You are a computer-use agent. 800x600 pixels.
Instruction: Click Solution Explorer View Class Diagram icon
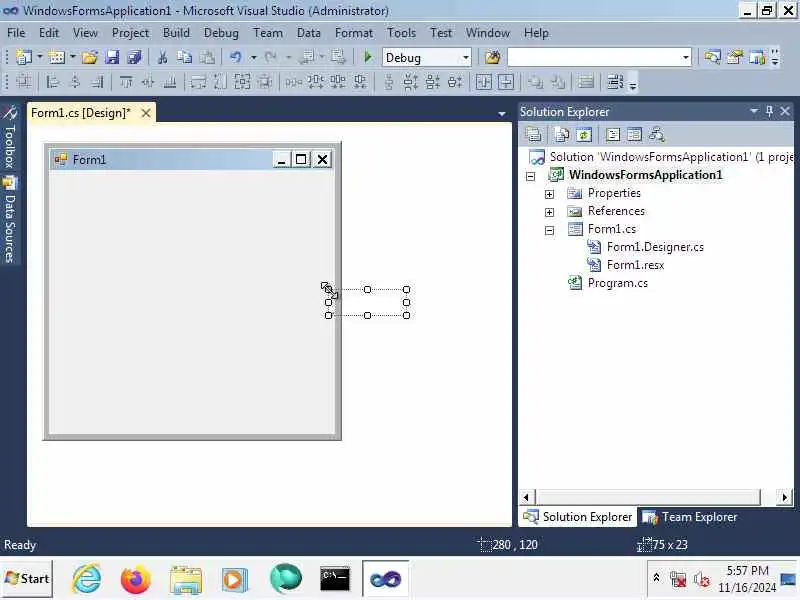[656, 135]
